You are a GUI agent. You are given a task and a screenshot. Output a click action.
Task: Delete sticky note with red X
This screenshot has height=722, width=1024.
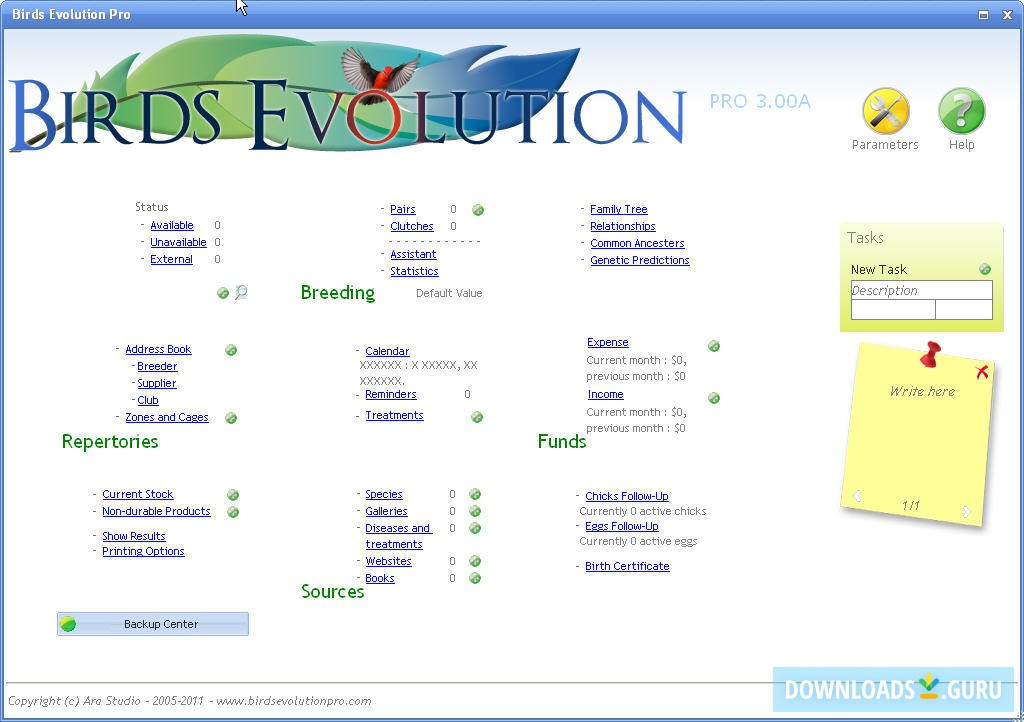[x=982, y=372]
